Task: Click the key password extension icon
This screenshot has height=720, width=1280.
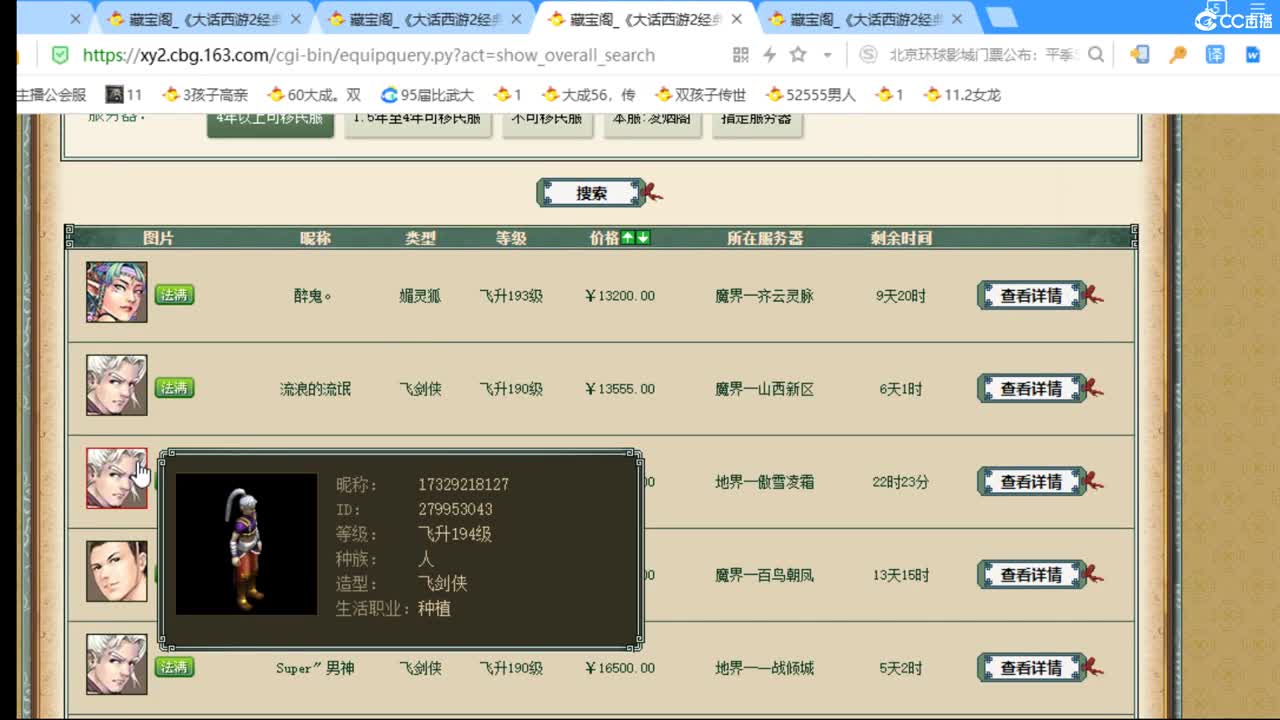Action: tap(1178, 55)
